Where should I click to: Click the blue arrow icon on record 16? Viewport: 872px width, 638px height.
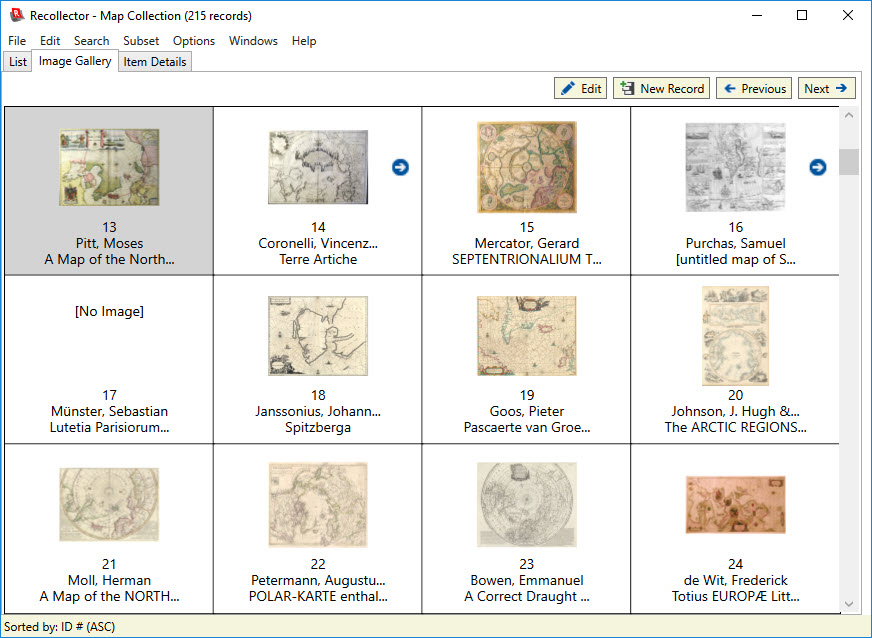(x=818, y=167)
